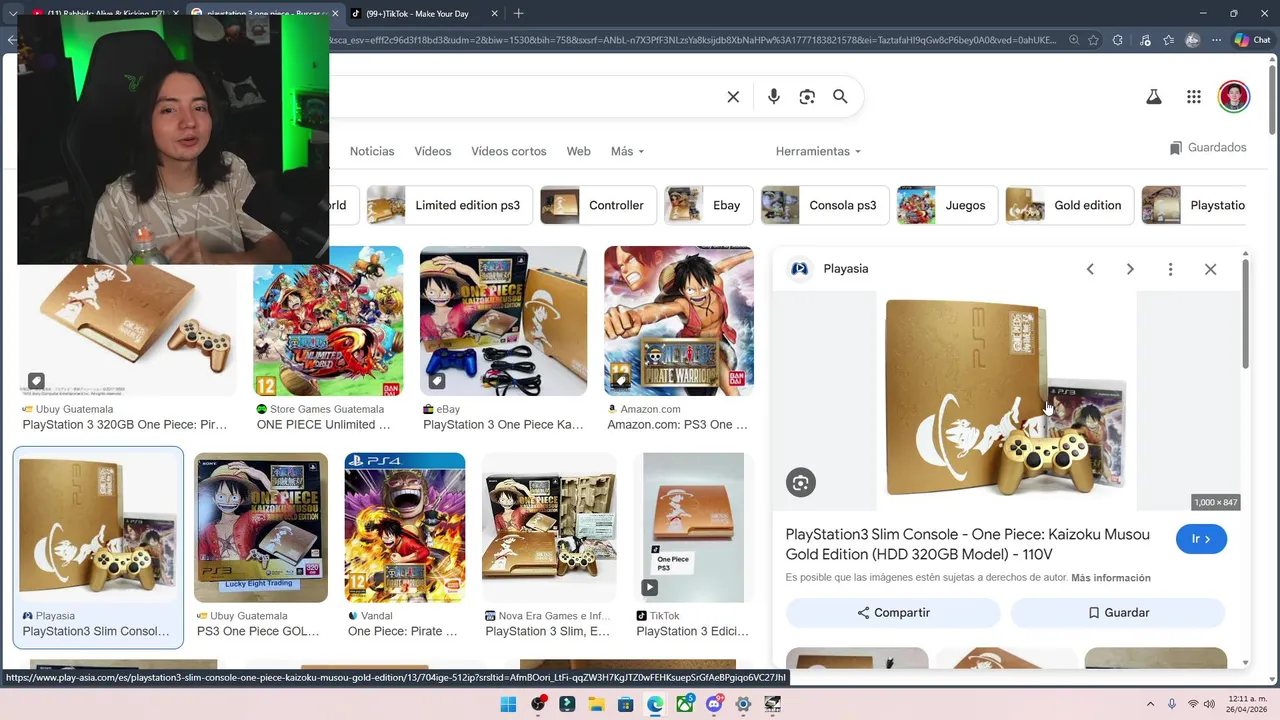
Task: Open the Windows Start menu
Action: click(508, 705)
